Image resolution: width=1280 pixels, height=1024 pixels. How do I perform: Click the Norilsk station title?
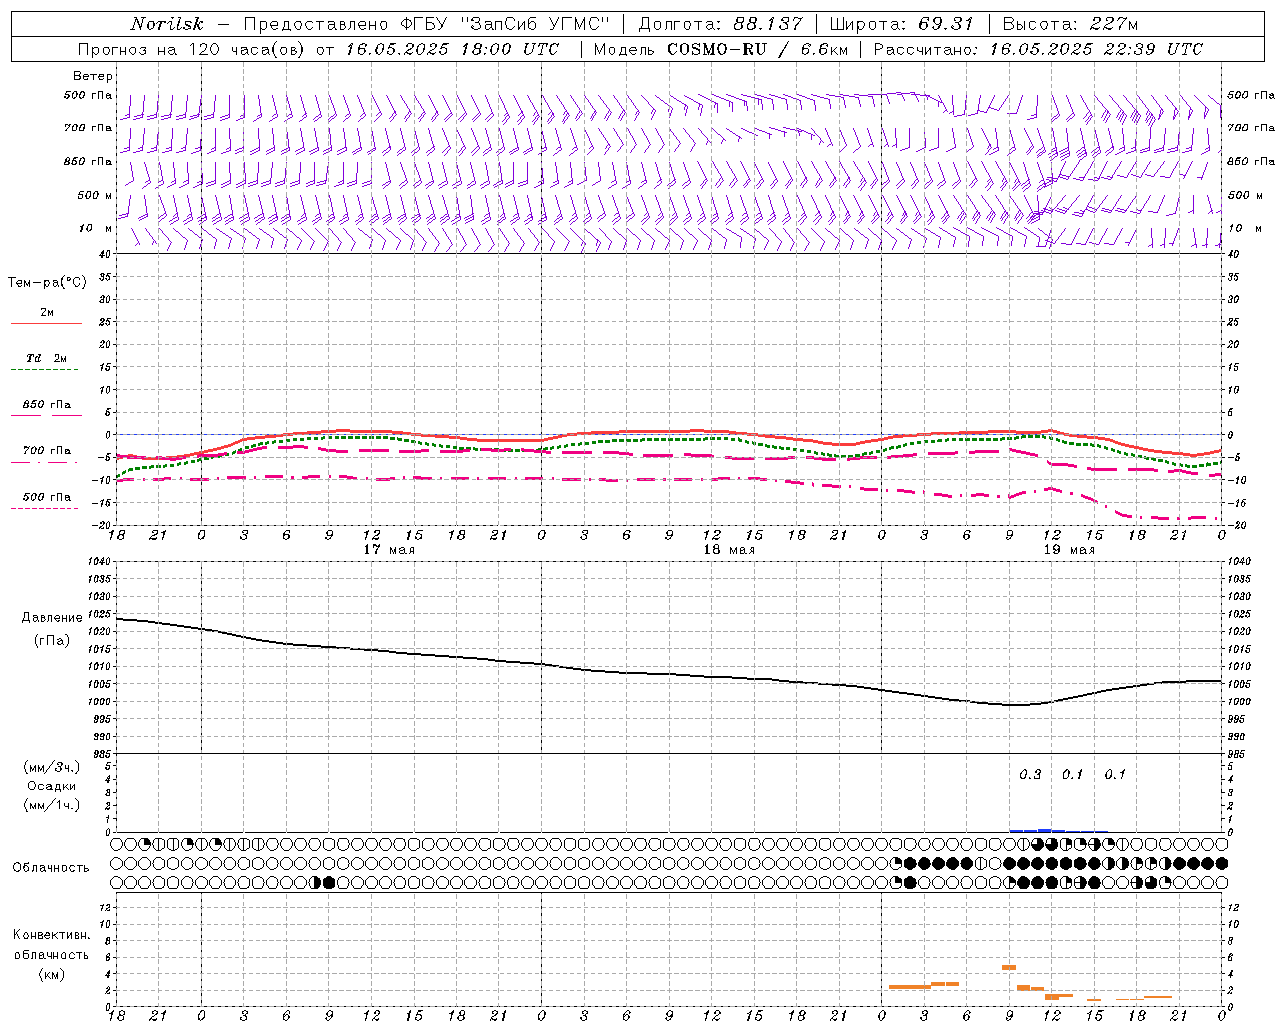coord(166,24)
